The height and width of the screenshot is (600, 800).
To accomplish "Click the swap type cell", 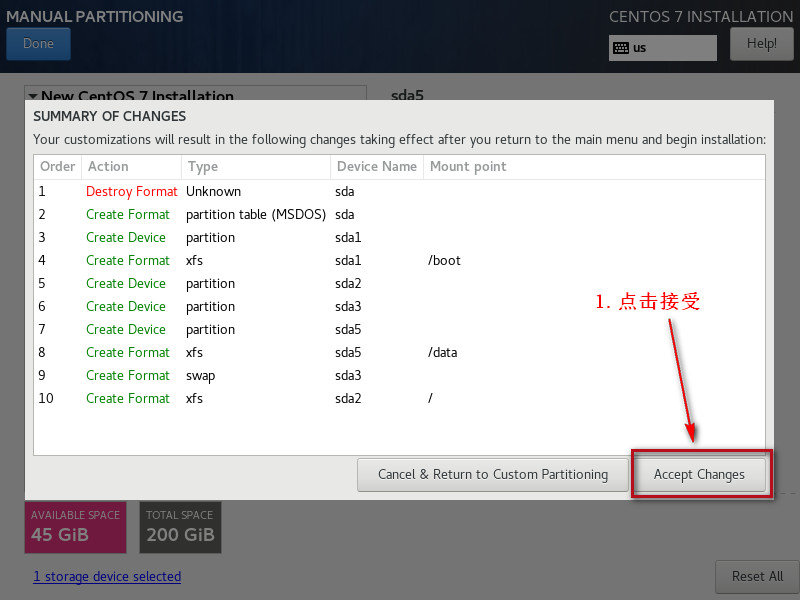I will coord(201,376).
